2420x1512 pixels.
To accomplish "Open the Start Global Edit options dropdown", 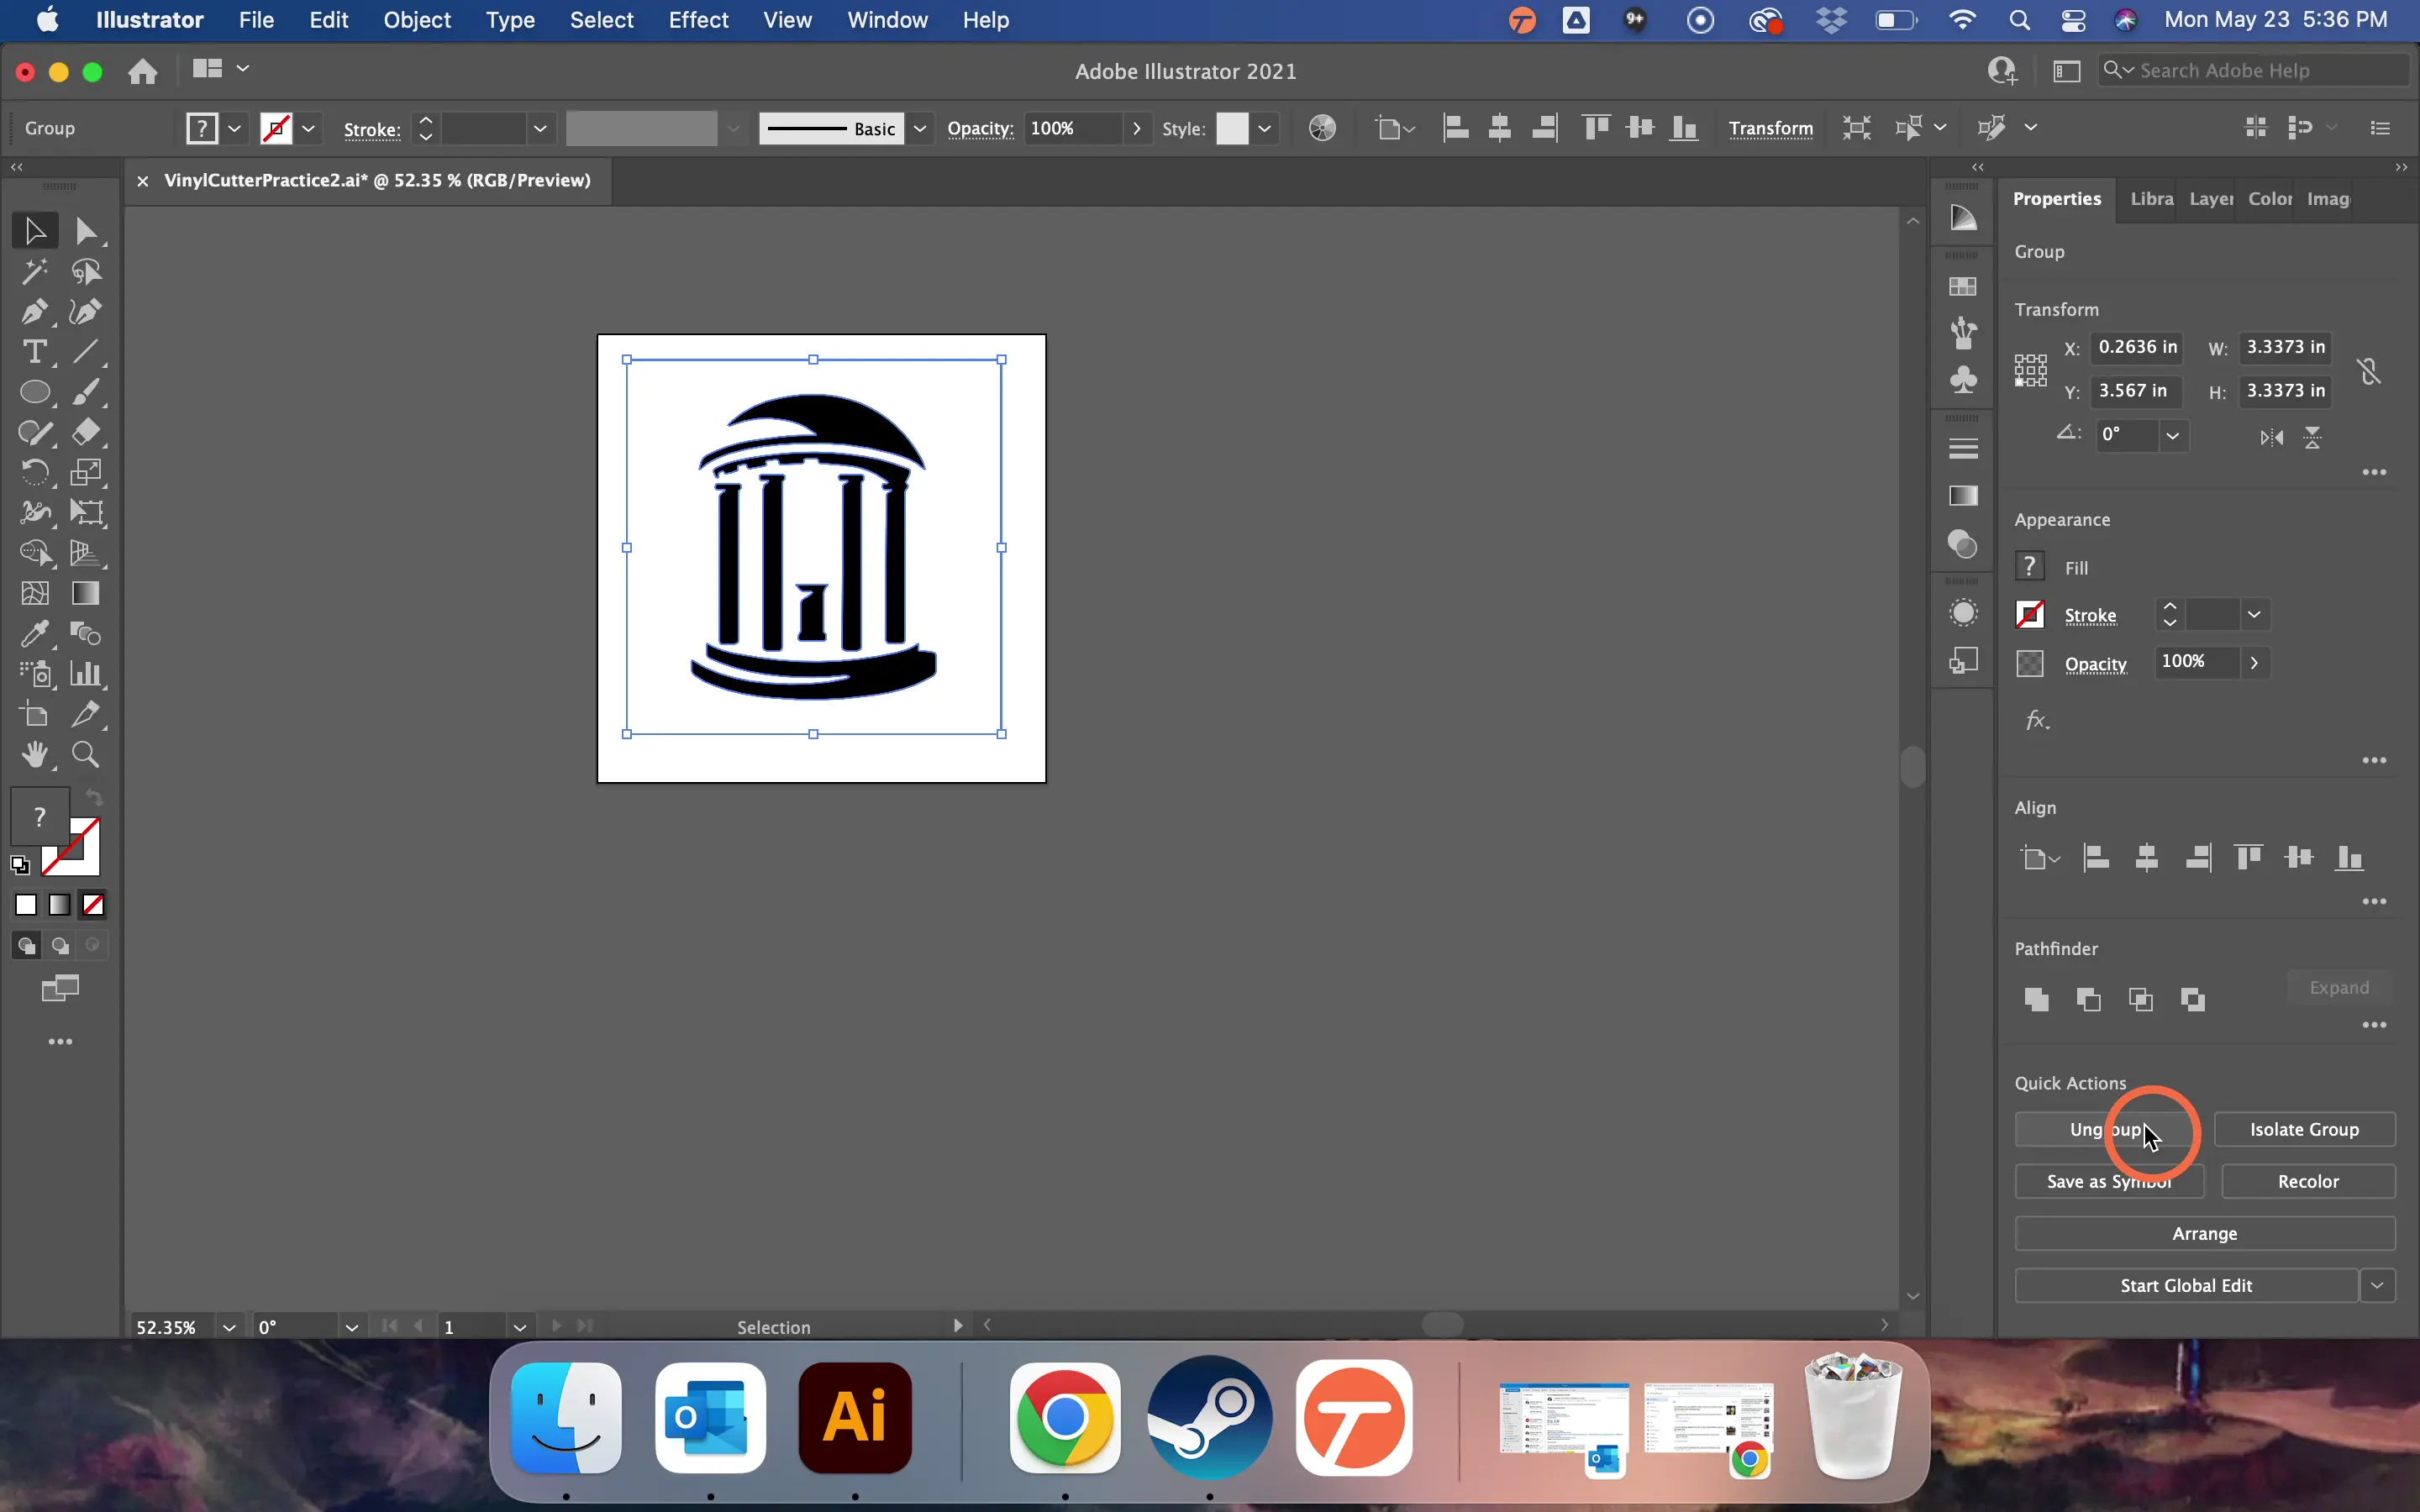I will (x=2378, y=1285).
